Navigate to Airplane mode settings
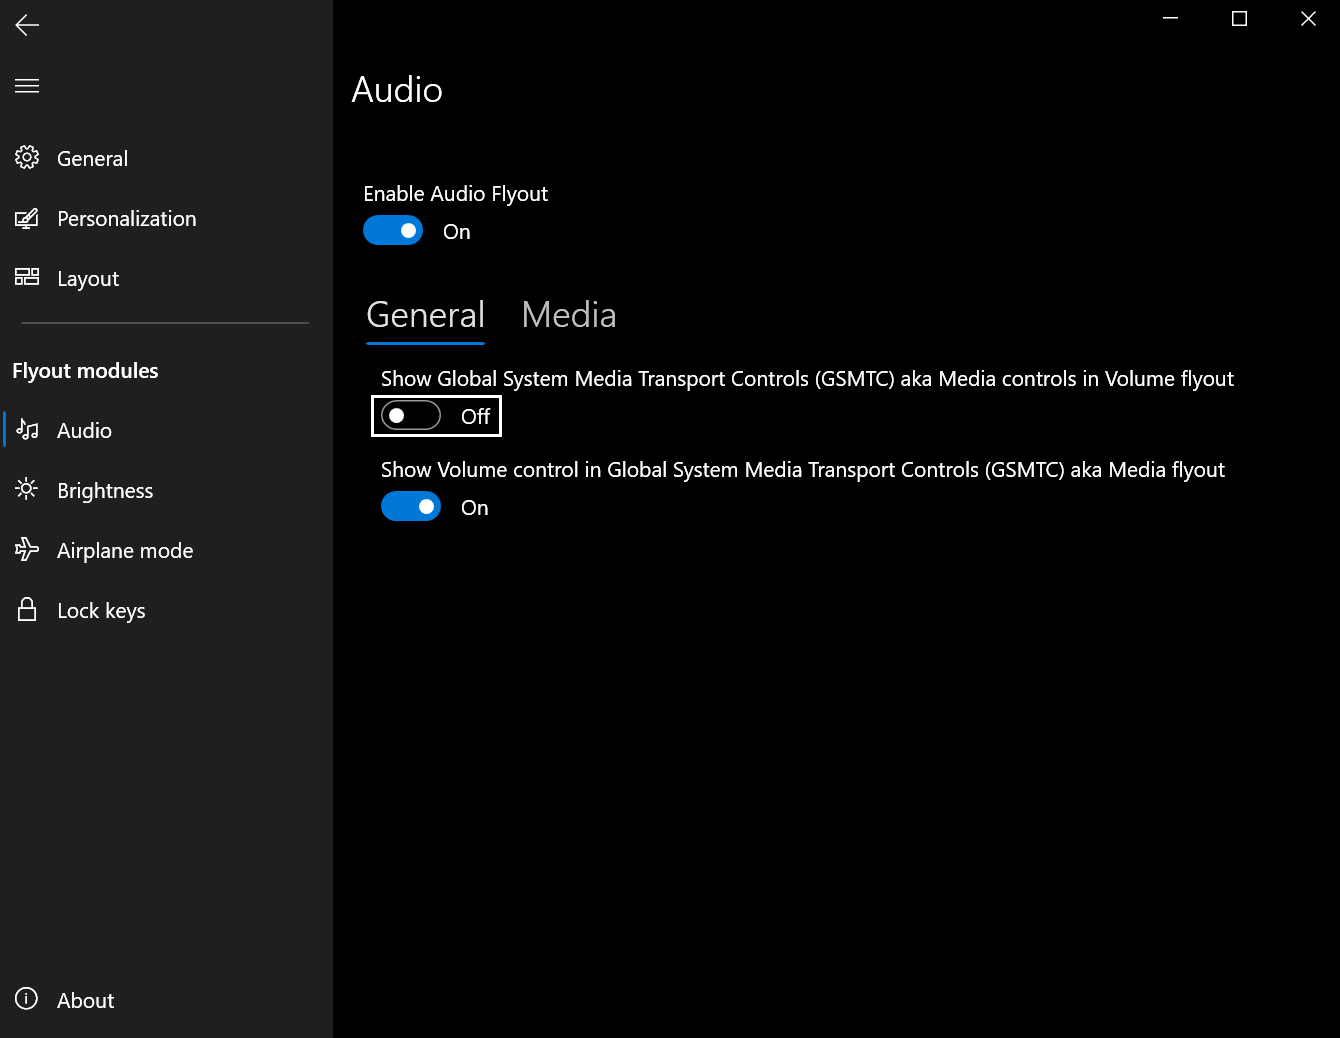Screen dimensions: 1340x1038 124,550
